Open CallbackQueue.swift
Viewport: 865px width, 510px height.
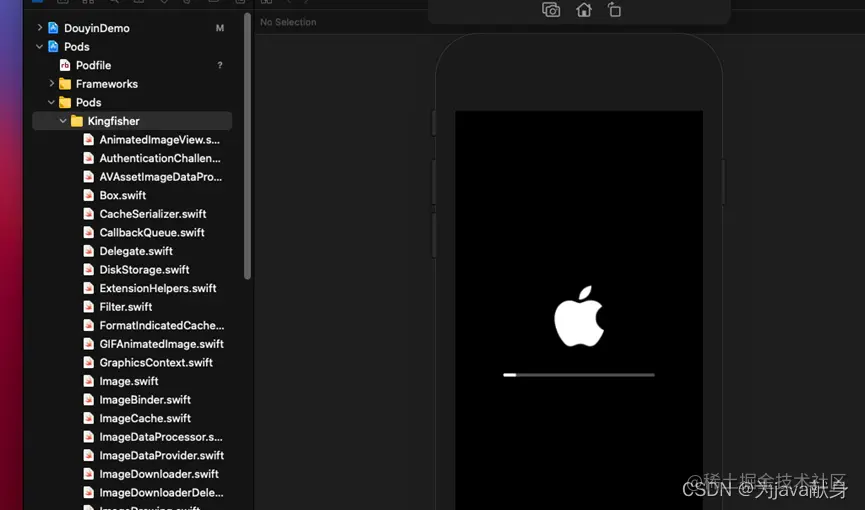[x=152, y=232]
